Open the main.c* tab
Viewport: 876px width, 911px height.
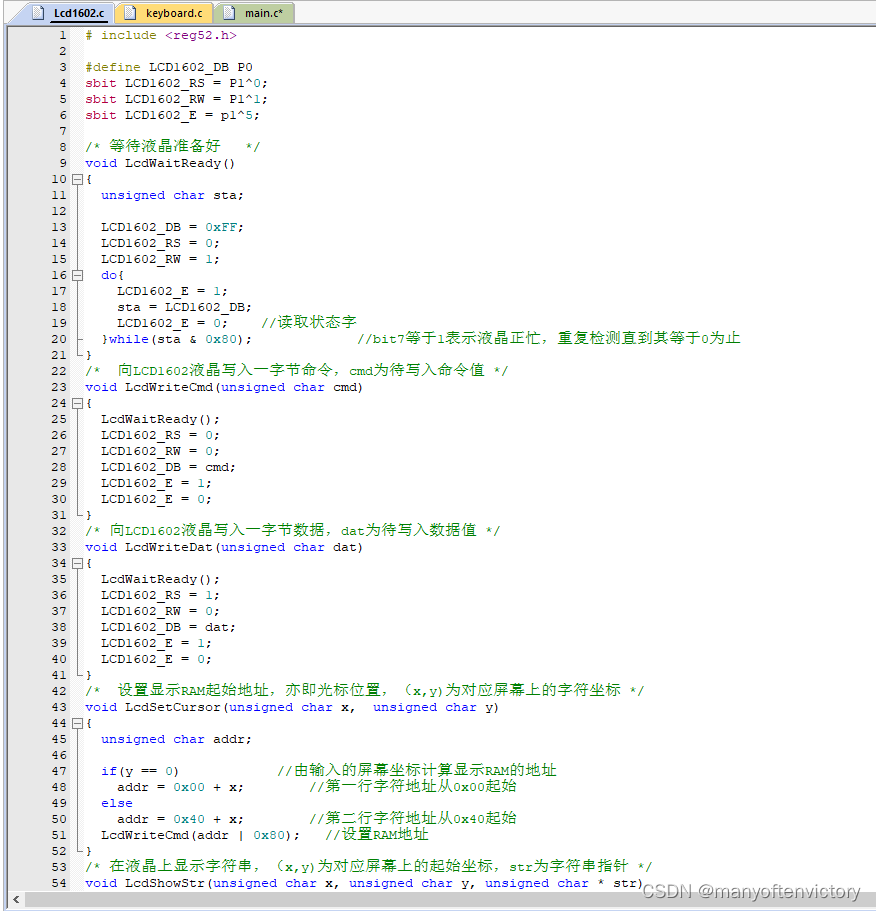pos(254,13)
